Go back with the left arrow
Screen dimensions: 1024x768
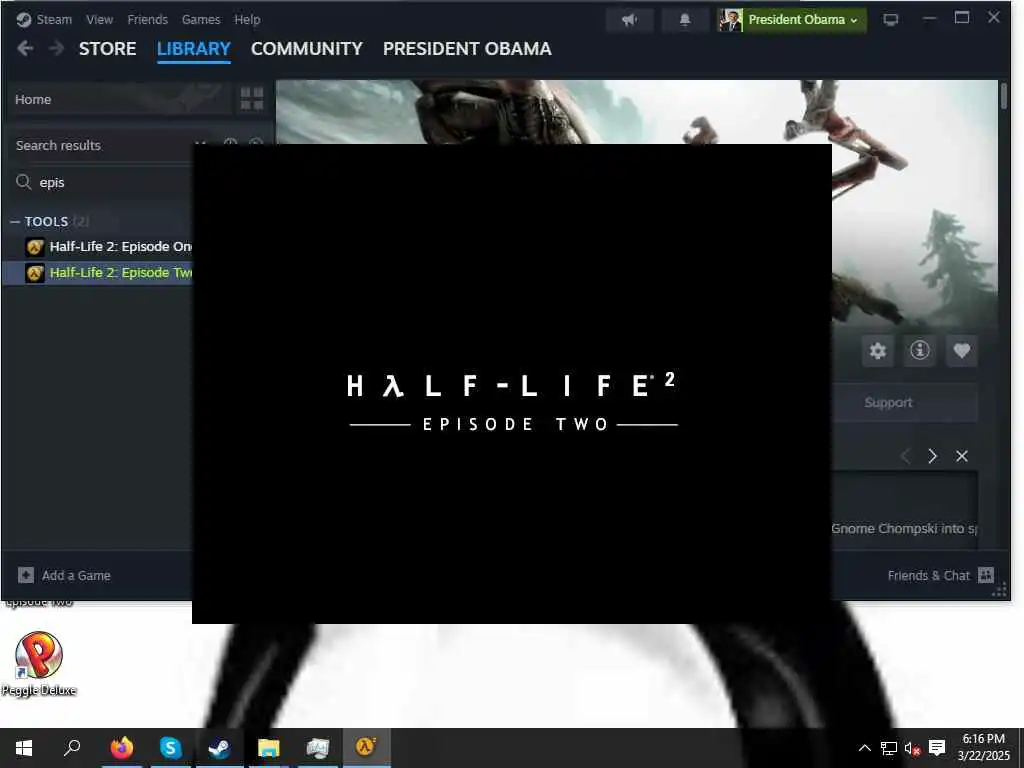coord(25,48)
